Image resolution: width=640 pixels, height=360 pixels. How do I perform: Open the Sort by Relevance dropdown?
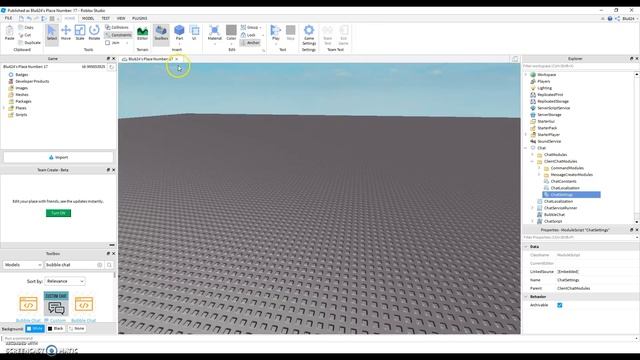click(65, 281)
